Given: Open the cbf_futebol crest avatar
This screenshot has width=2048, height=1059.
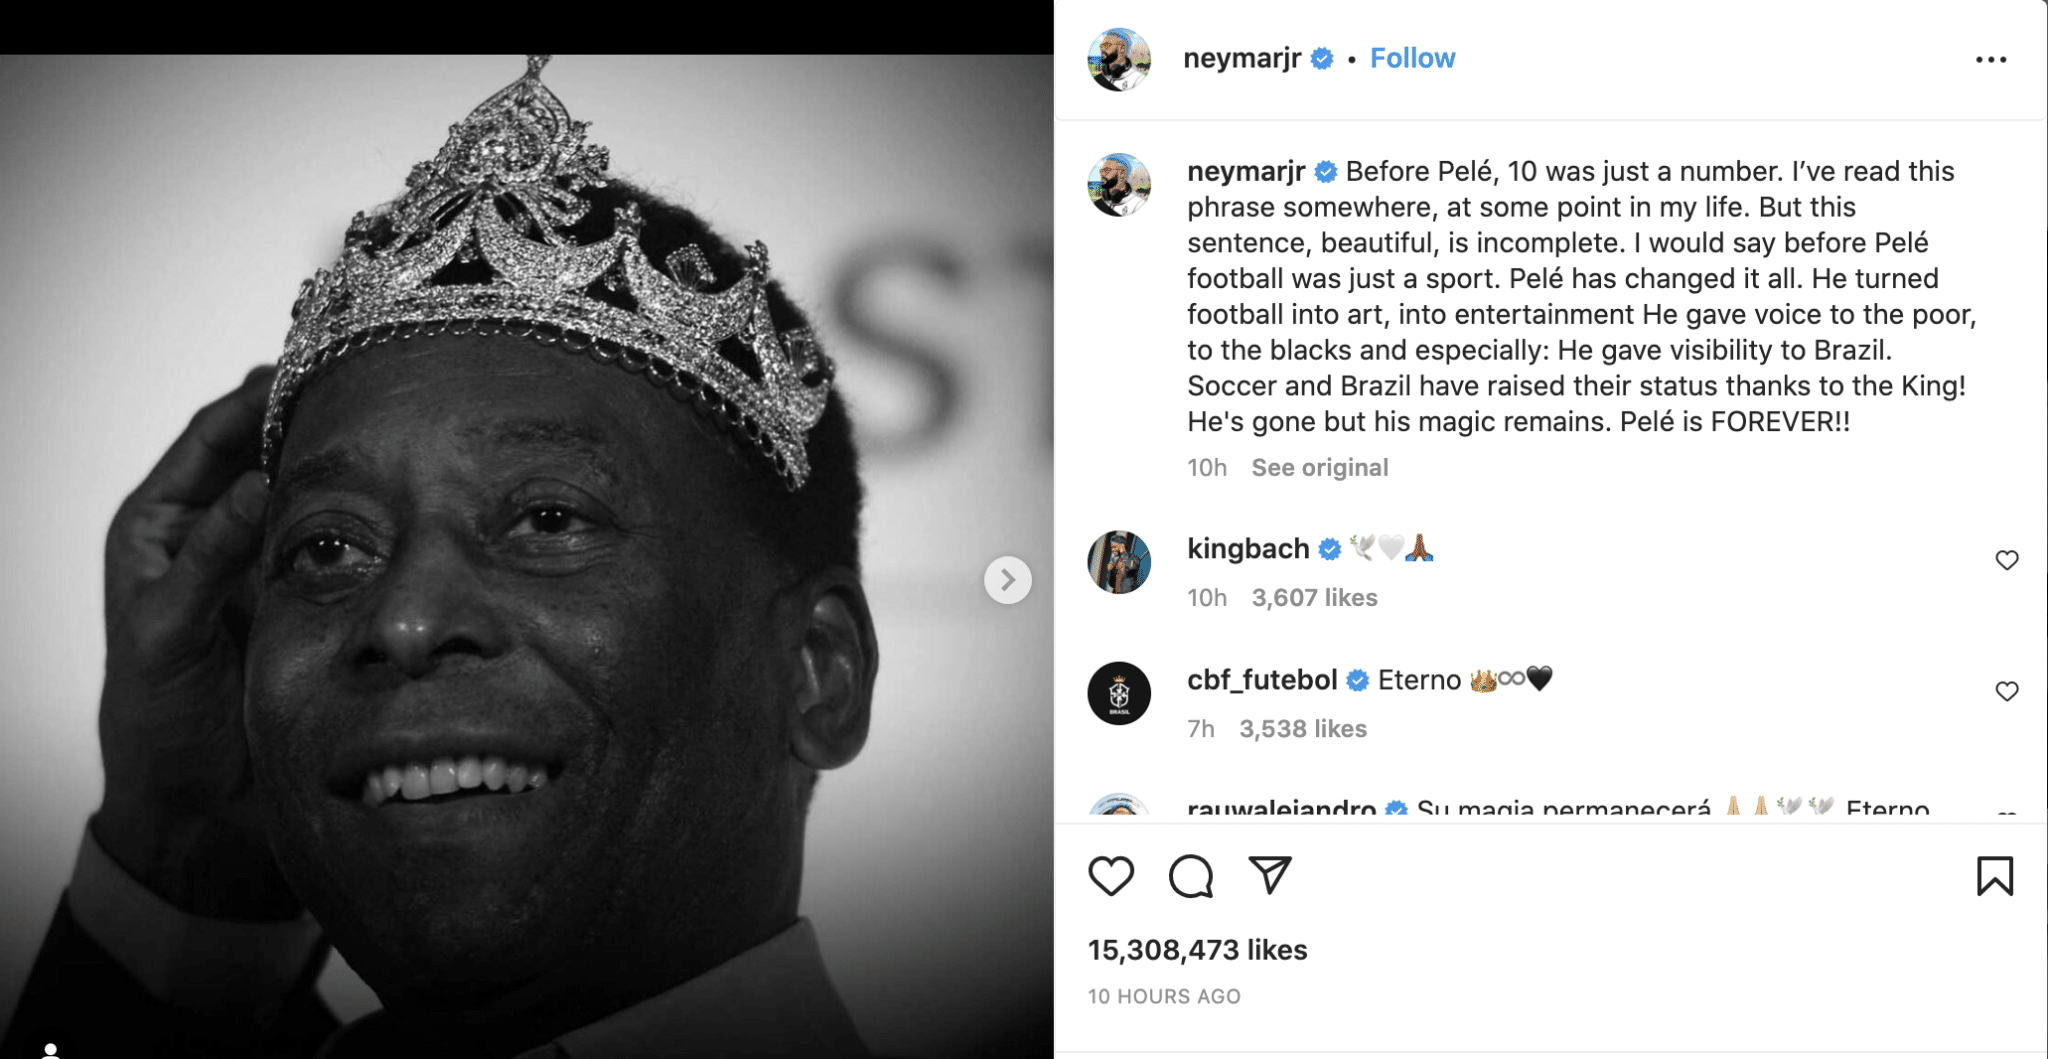Looking at the screenshot, I should tap(1119, 693).
